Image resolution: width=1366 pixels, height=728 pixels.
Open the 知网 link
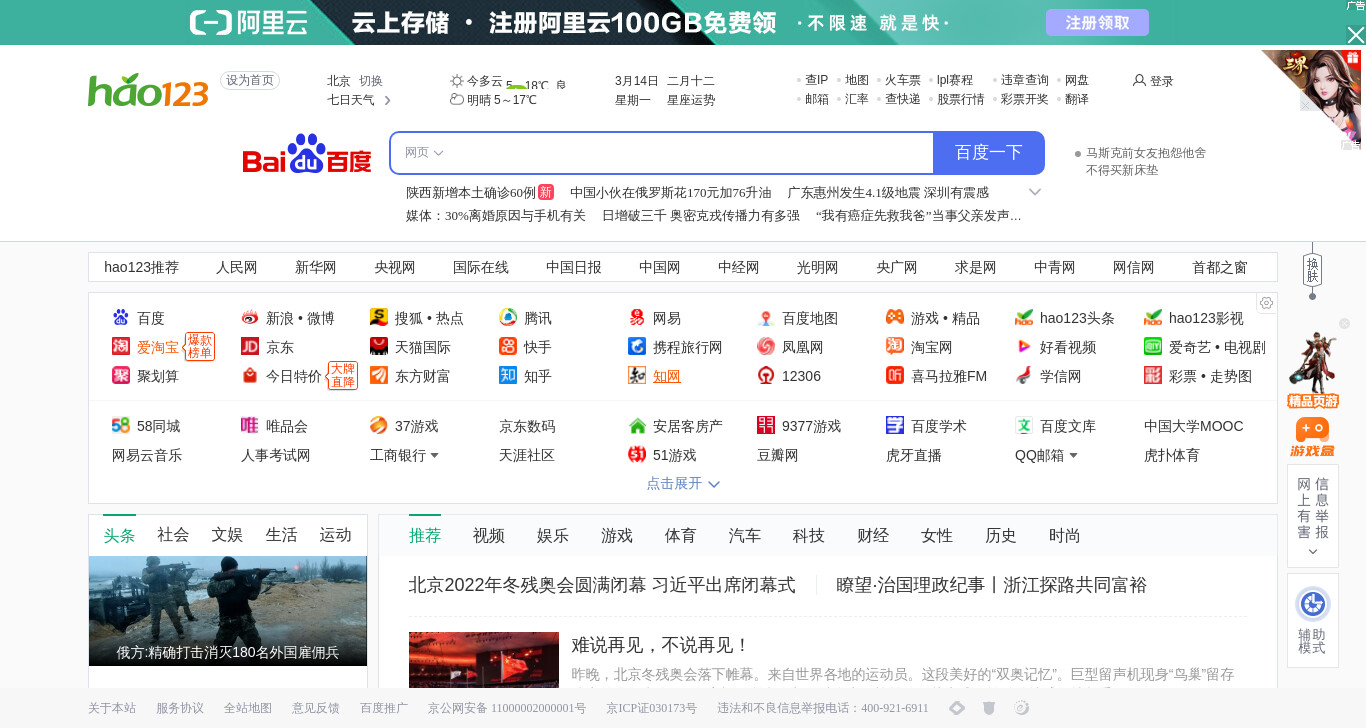[x=667, y=376]
